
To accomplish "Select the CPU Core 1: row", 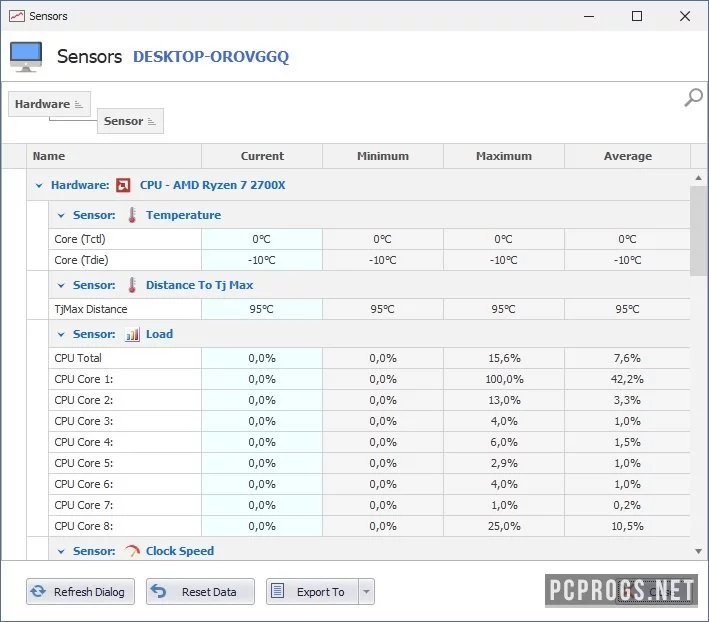I will click(x=369, y=379).
